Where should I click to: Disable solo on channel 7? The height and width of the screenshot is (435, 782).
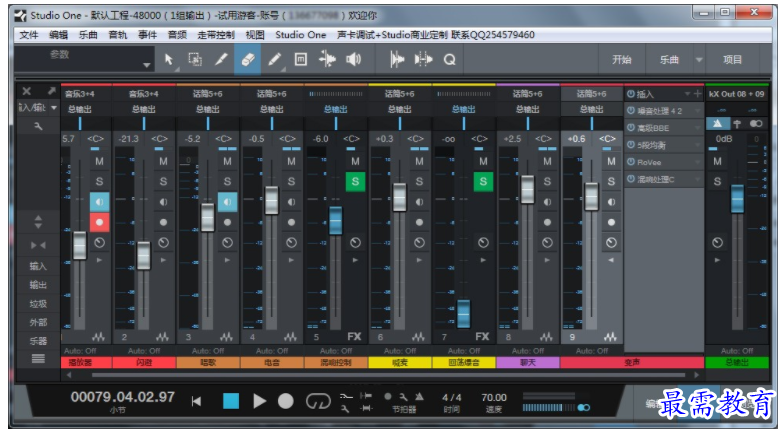[x=483, y=182]
